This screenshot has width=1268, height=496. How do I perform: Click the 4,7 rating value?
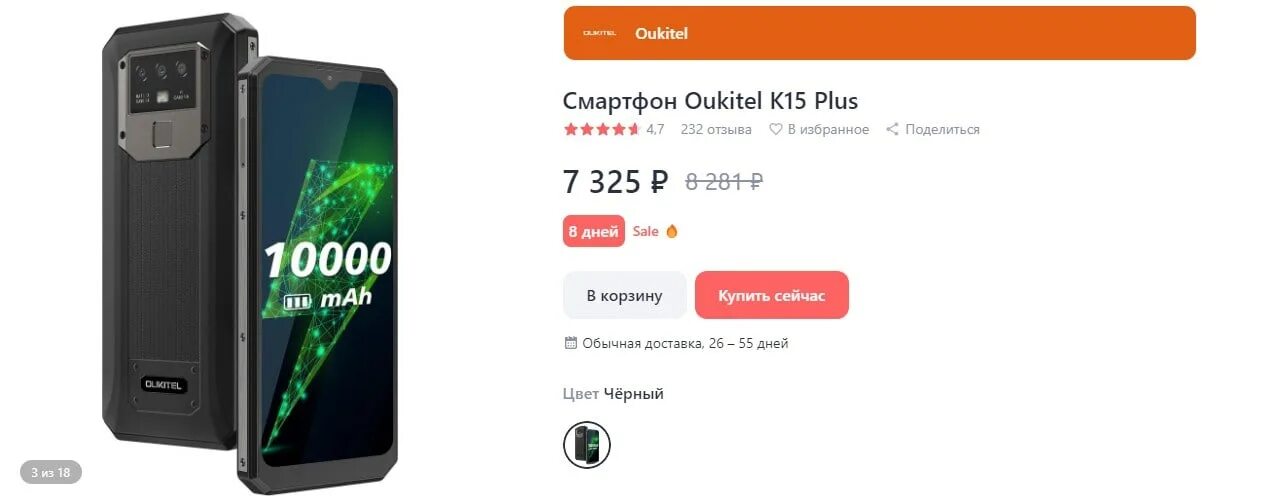pyautogui.click(x=655, y=129)
